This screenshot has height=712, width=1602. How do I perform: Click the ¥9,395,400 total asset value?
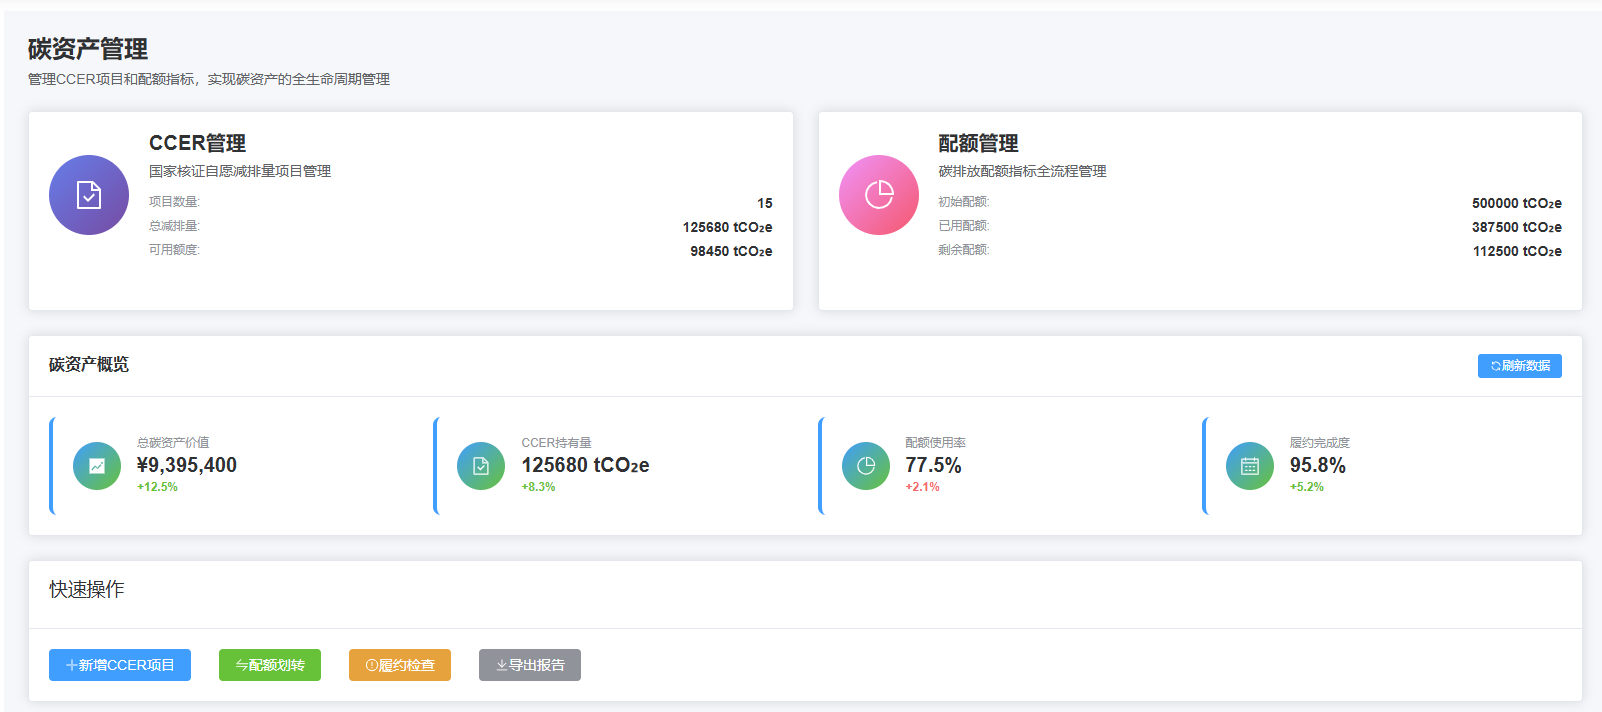187,465
